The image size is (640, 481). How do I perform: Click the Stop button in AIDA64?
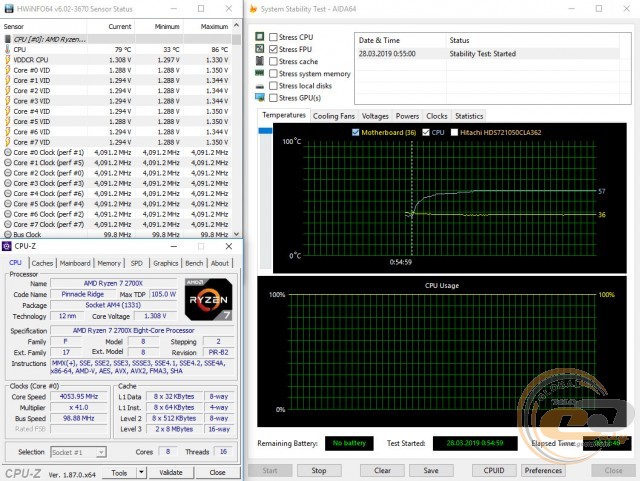(x=319, y=470)
